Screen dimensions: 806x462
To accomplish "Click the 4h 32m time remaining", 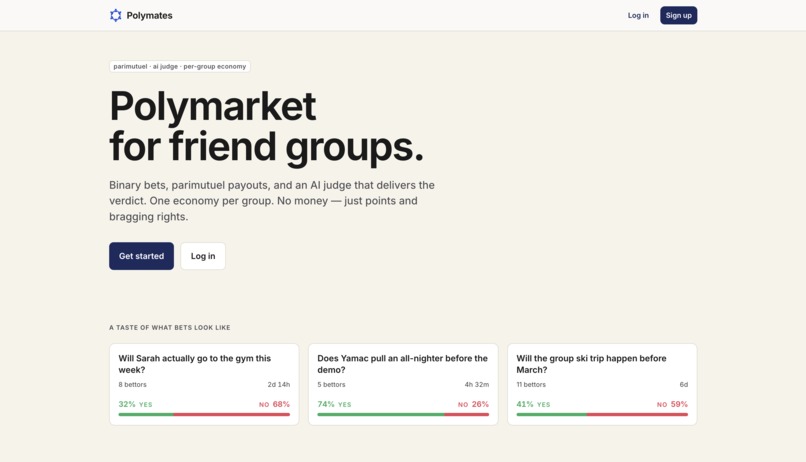I will (477, 384).
